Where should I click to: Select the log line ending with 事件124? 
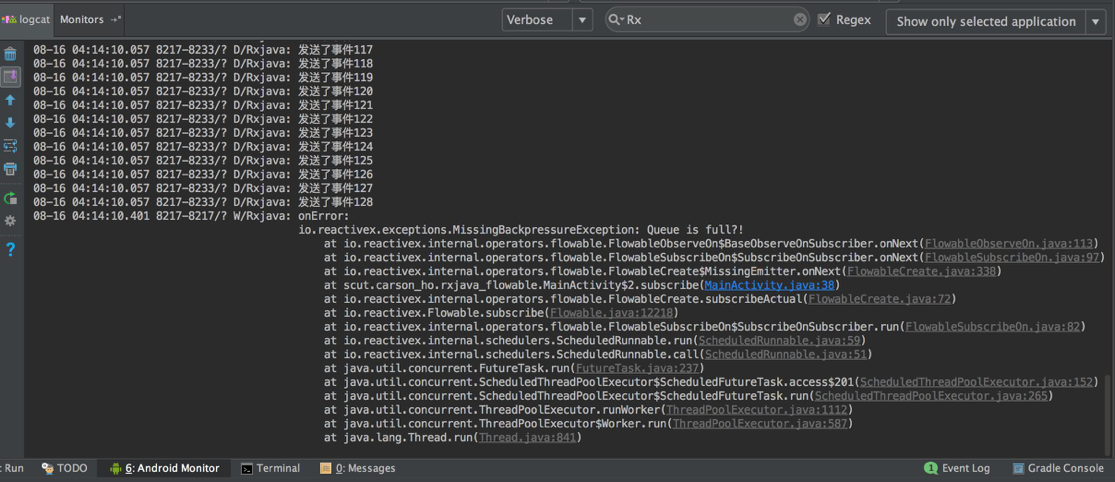coord(203,147)
